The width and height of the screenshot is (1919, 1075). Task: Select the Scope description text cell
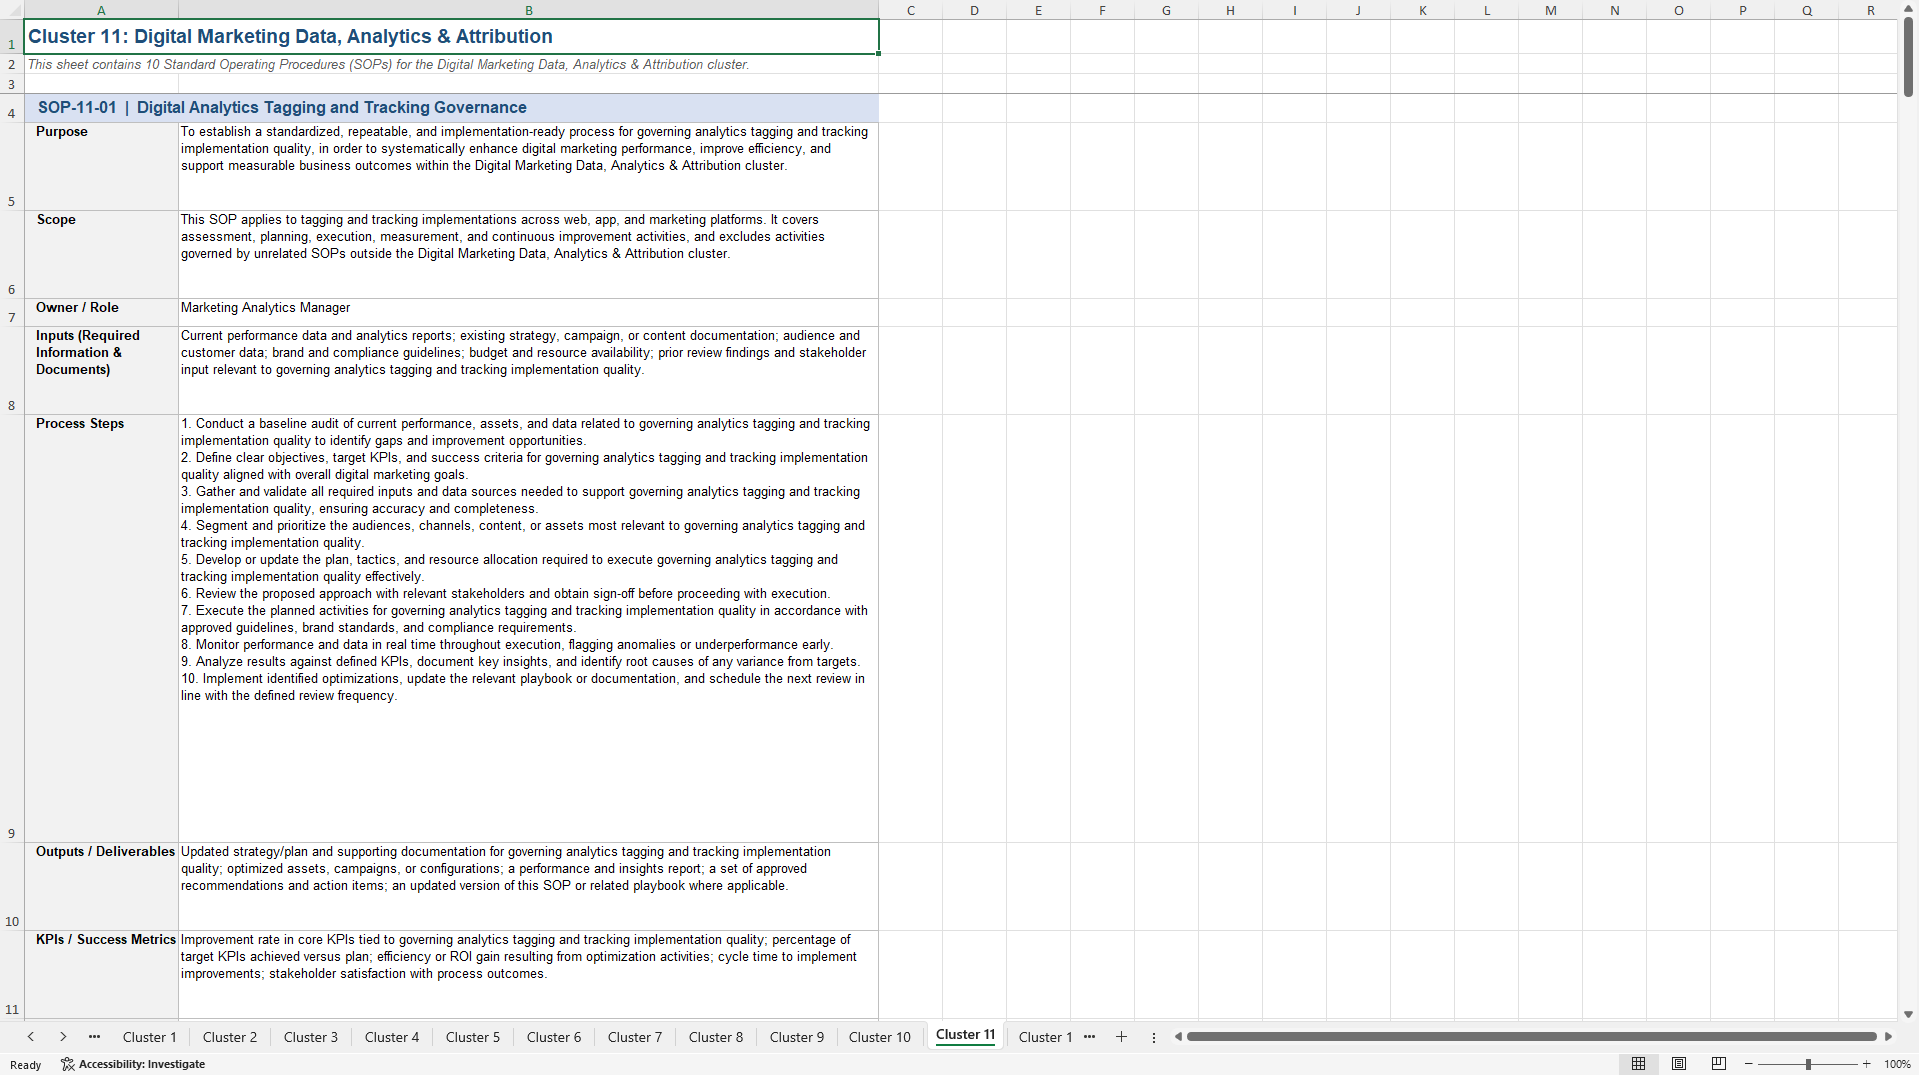(x=529, y=254)
